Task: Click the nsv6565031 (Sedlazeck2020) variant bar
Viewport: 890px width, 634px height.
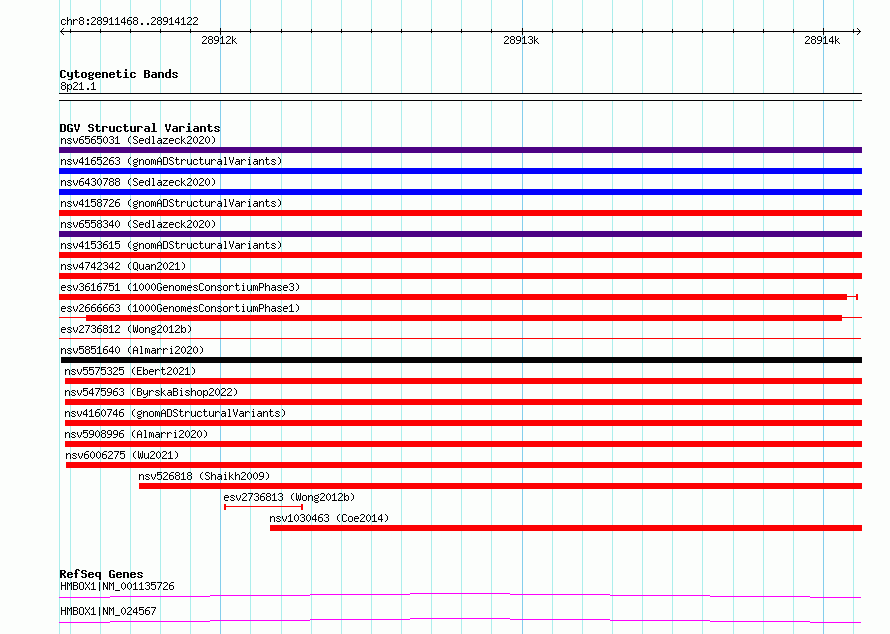Action: pos(460,150)
